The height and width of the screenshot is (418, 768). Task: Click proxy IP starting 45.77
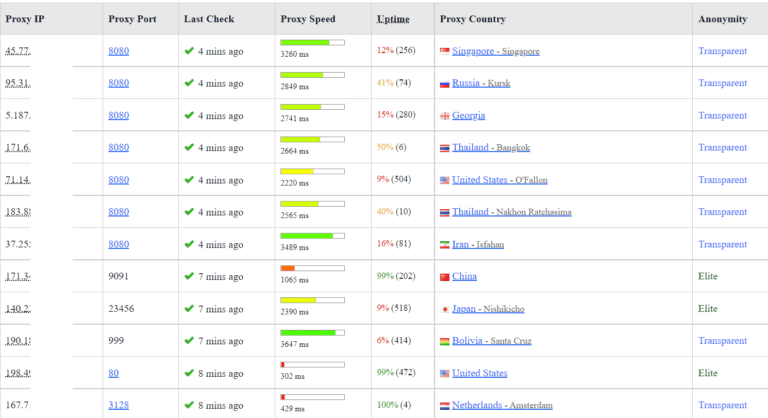[x=18, y=51]
